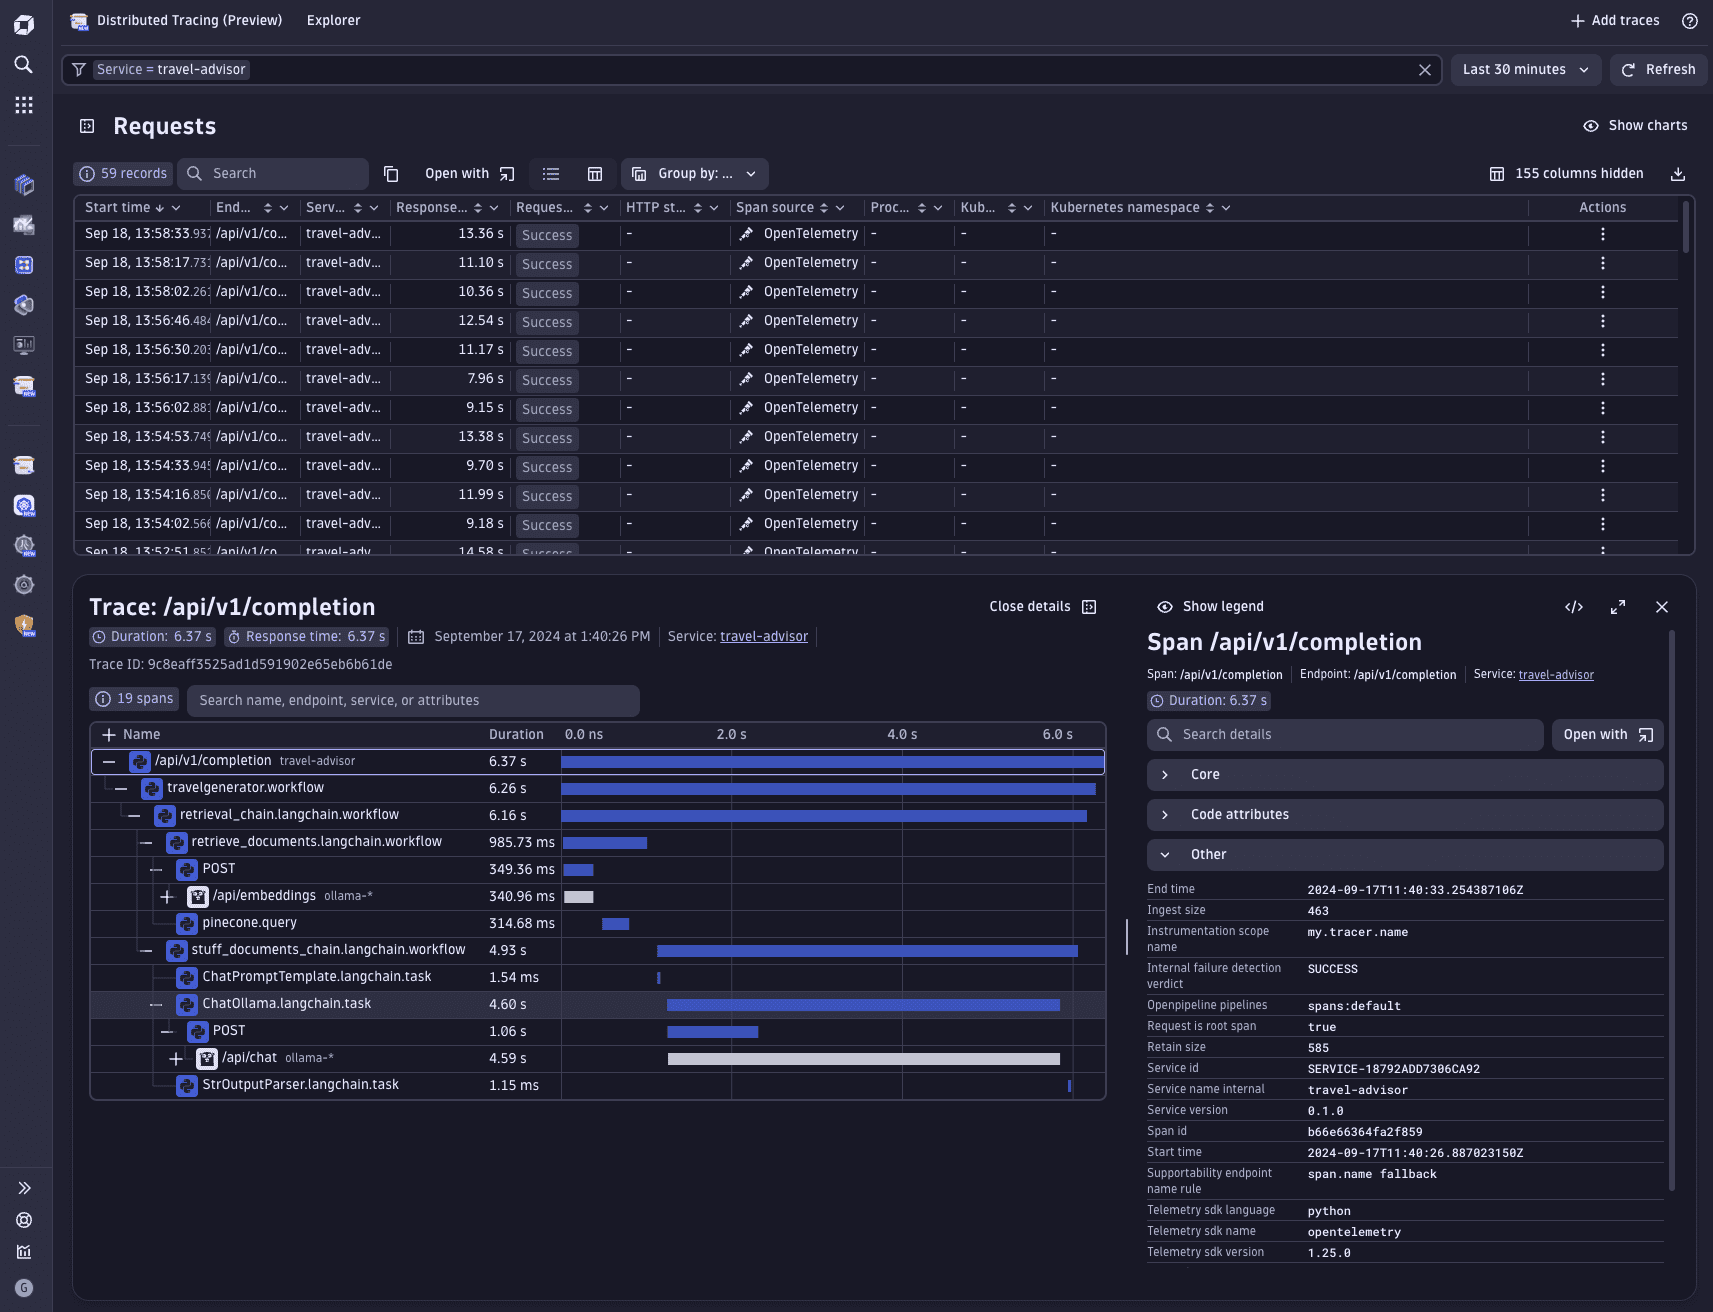Screen dimensions: 1713x1312
Task: Open the support lifebuoy icon in sidebar
Action: tap(24, 1220)
